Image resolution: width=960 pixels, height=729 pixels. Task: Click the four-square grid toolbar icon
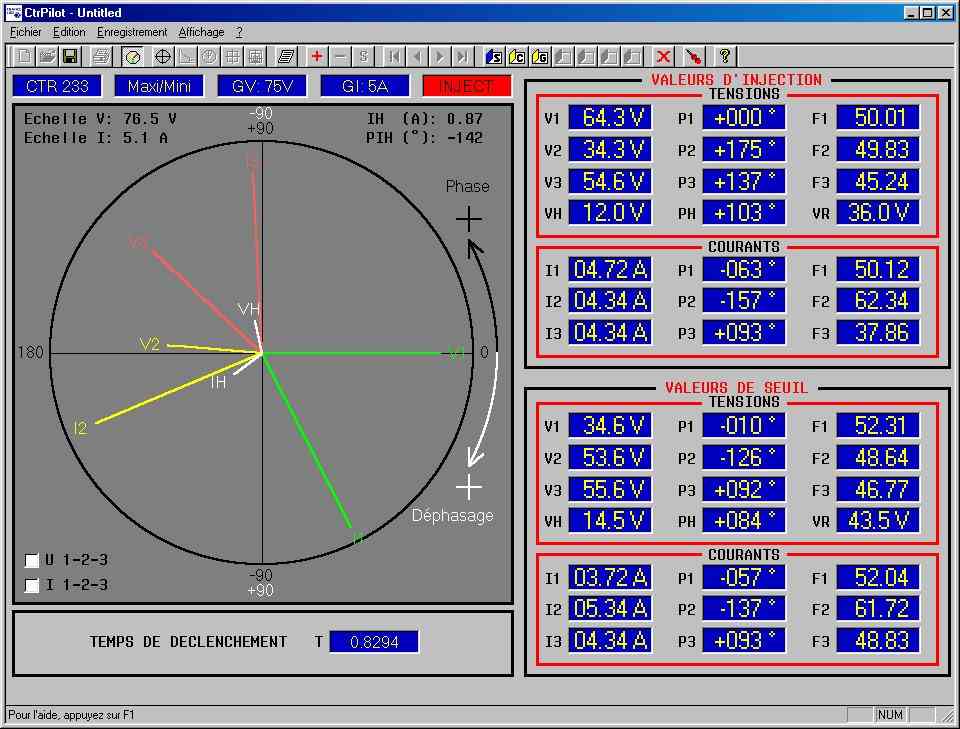(x=233, y=57)
